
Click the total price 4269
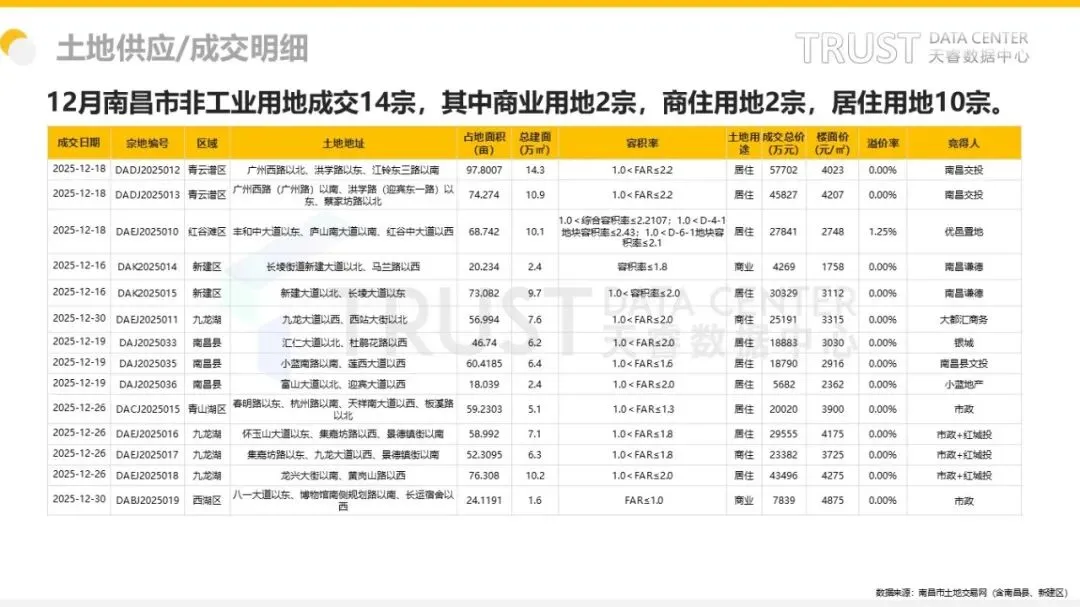click(x=783, y=267)
